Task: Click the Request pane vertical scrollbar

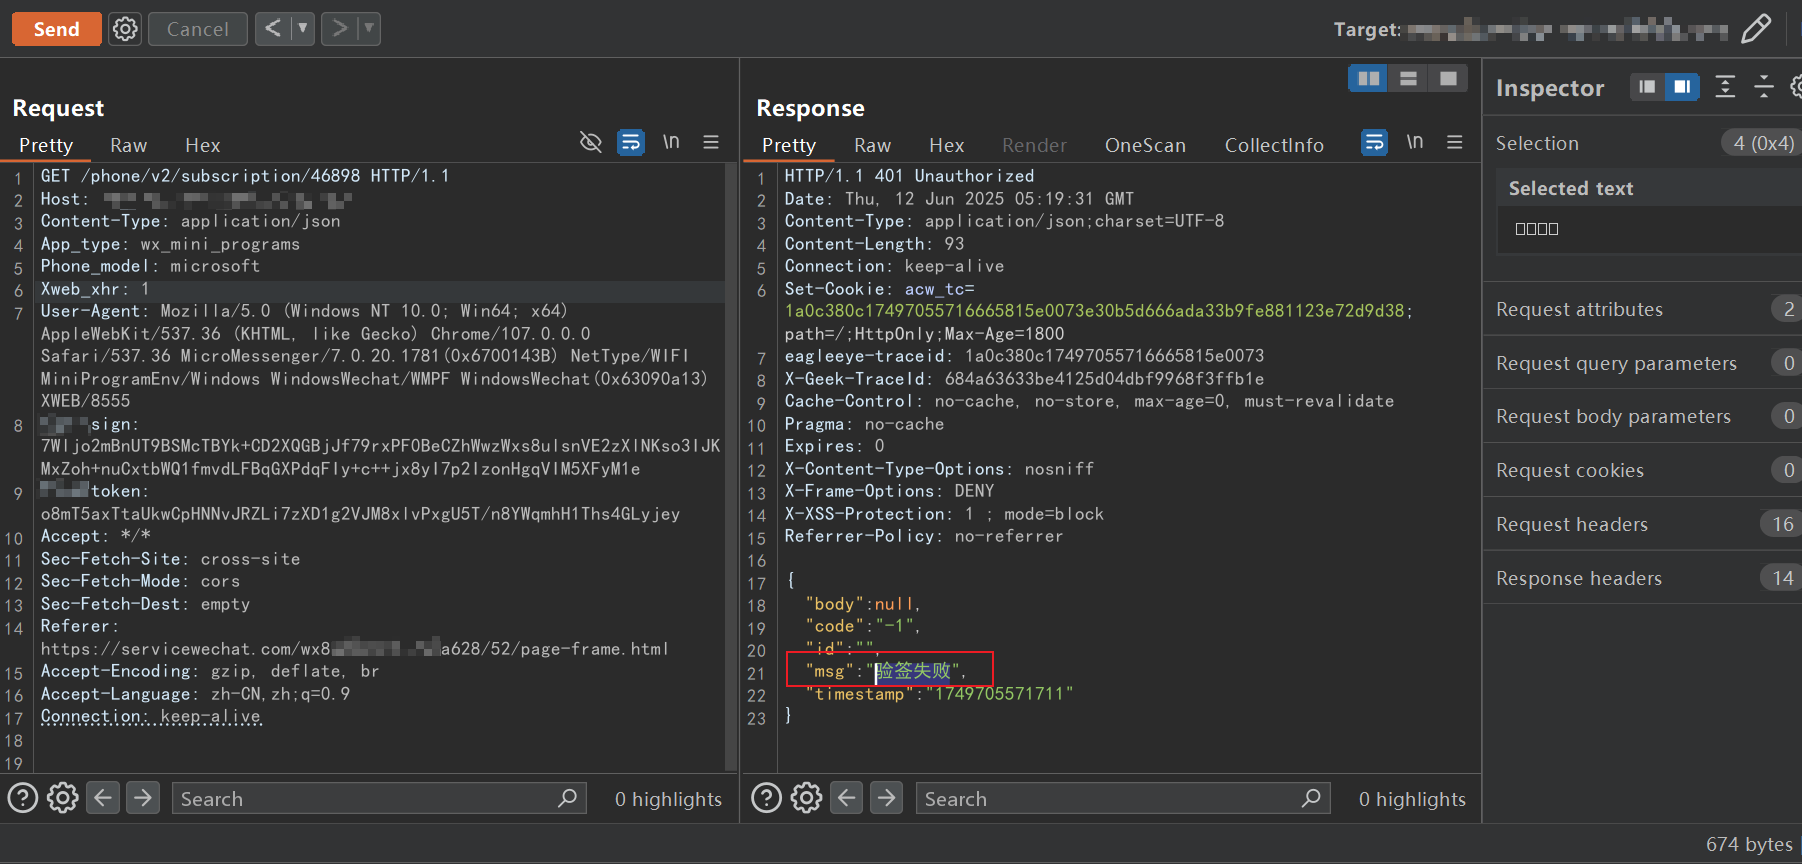Action: [x=730, y=466]
